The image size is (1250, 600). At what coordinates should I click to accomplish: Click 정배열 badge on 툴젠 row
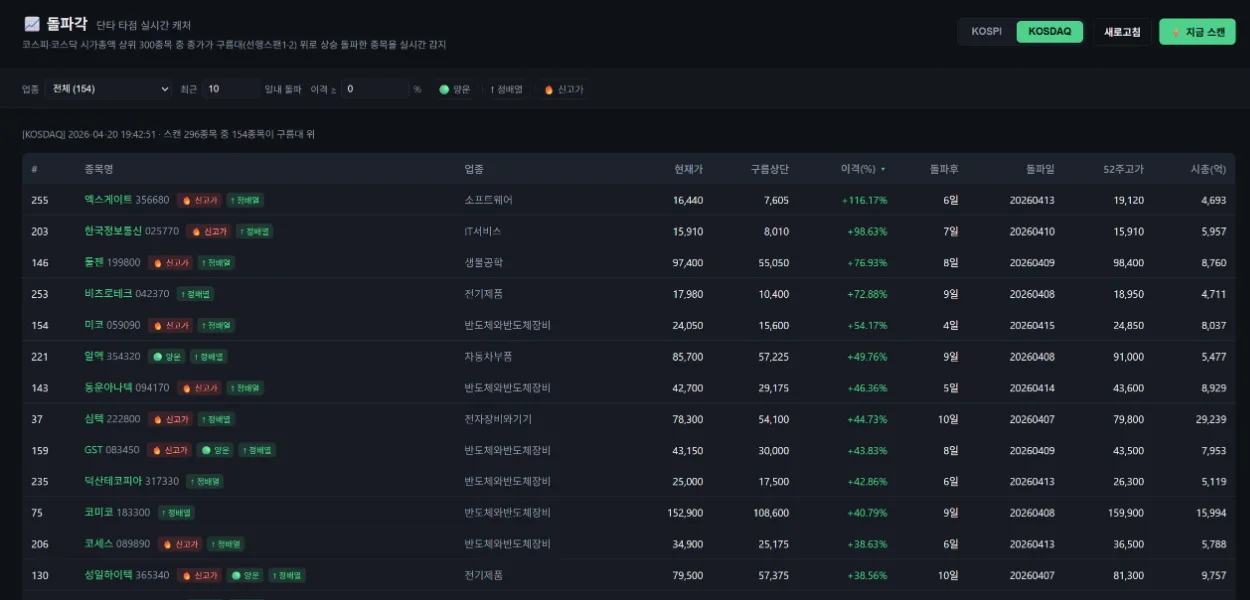coord(216,263)
